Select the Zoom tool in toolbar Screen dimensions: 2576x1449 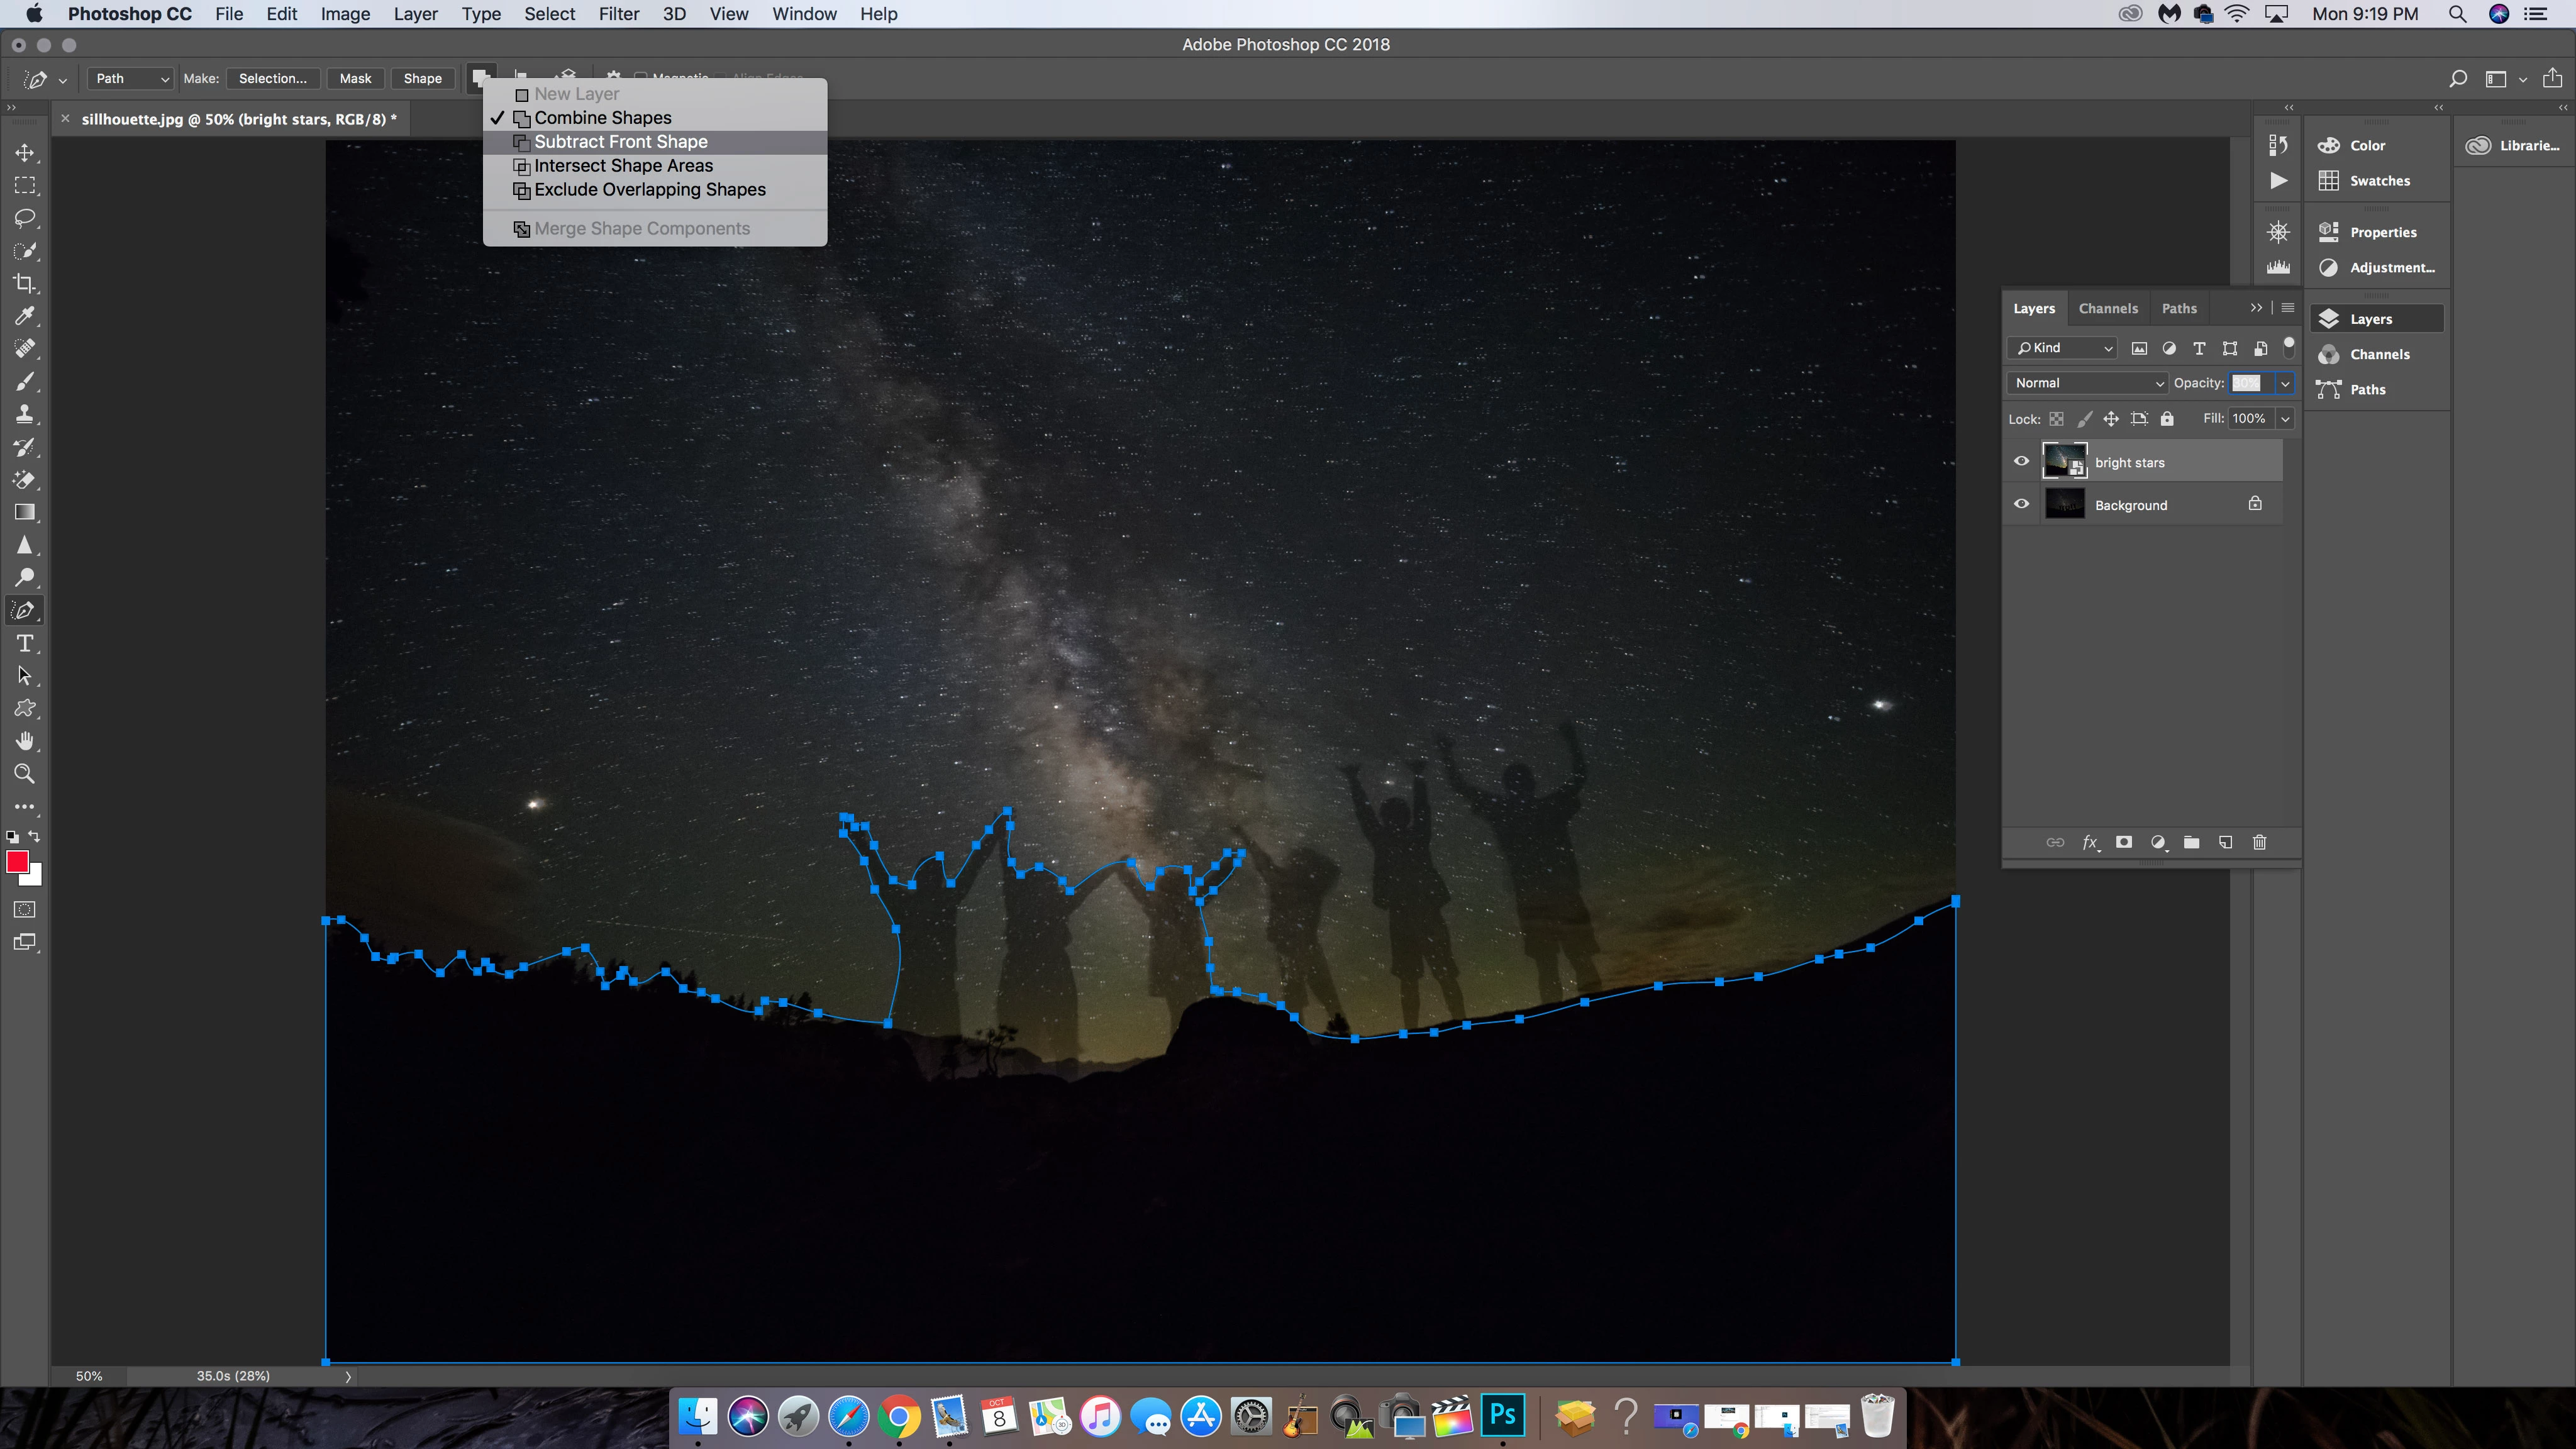[x=25, y=774]
